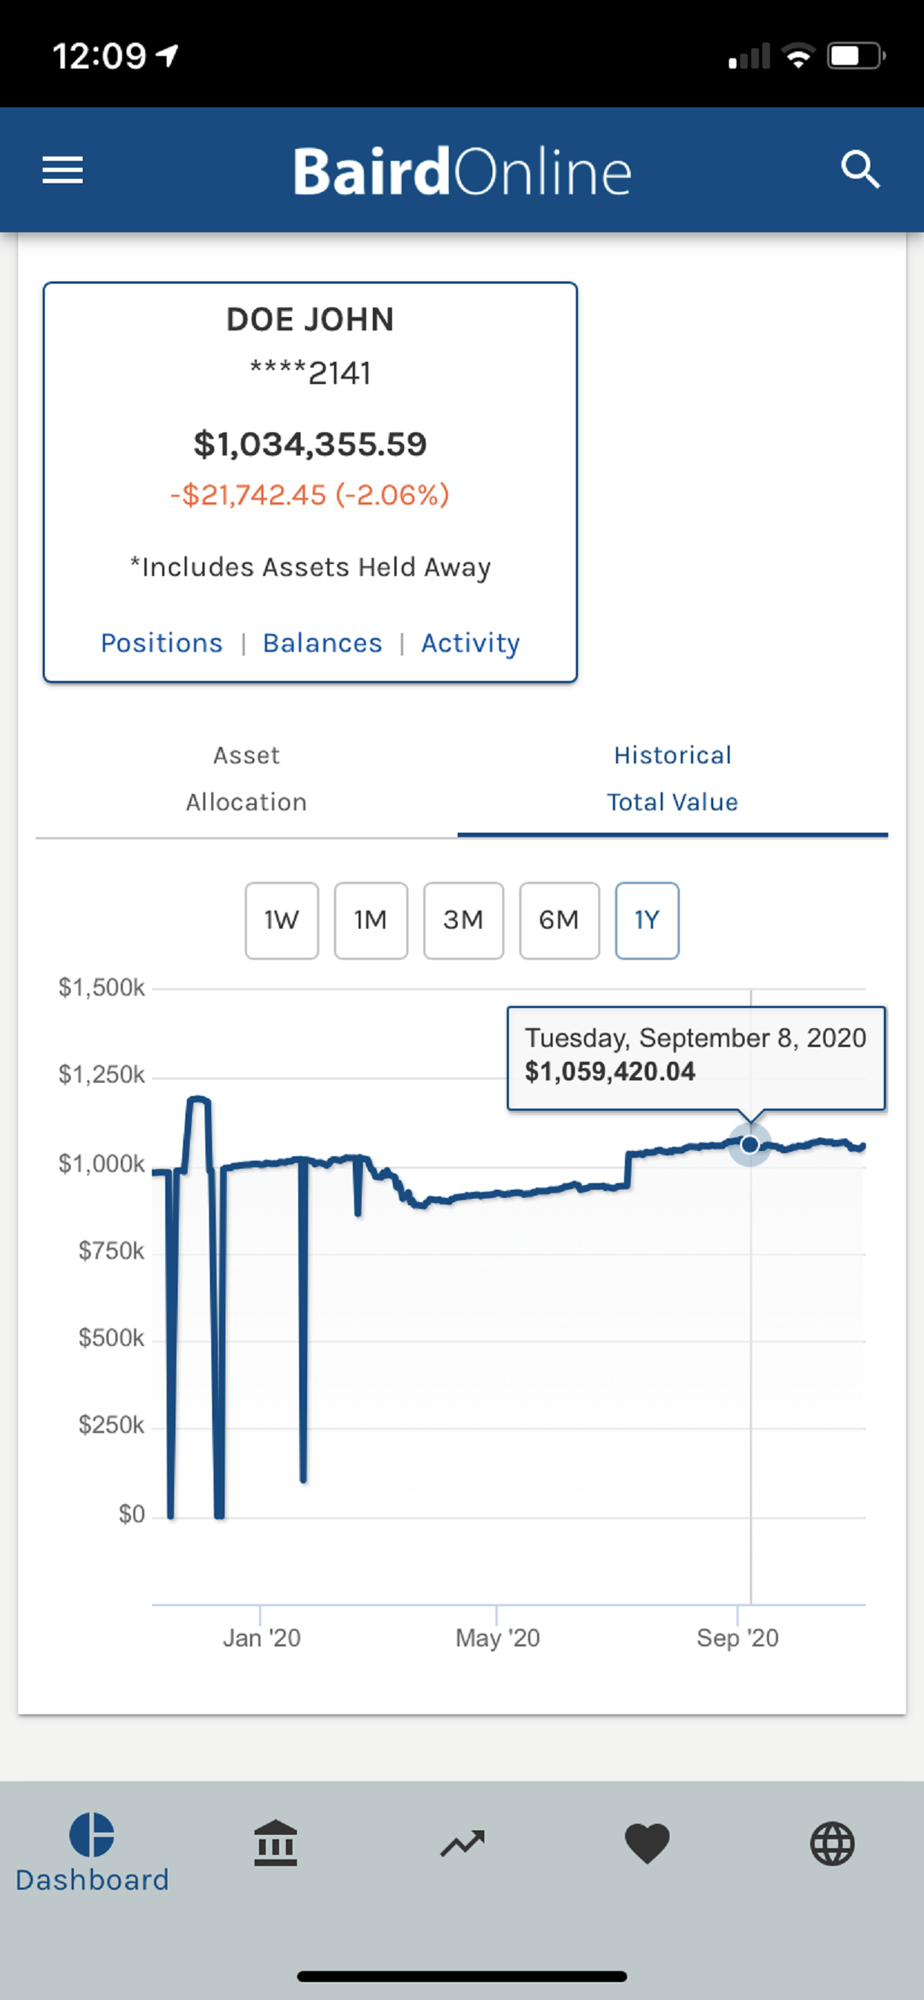
Task: Tap the DOE JOHN account name
Action: [x=310, y=320]
